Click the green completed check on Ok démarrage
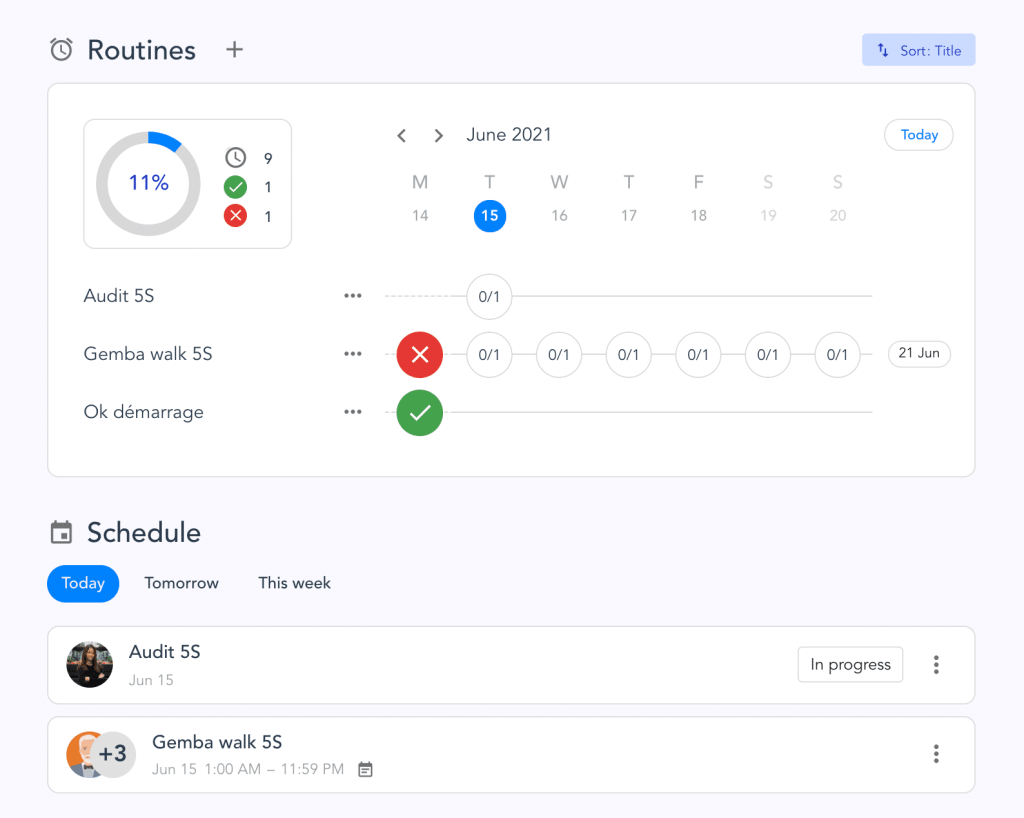Image resolution: width=1024 pixels, height=818 pixels. click(x=420, y=412)
